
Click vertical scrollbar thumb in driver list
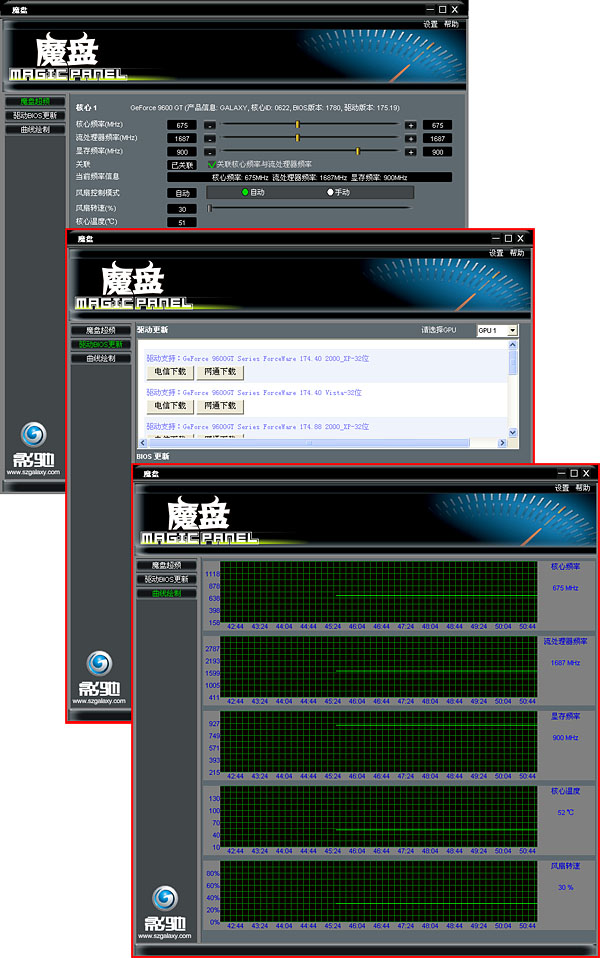click(513, 362)
